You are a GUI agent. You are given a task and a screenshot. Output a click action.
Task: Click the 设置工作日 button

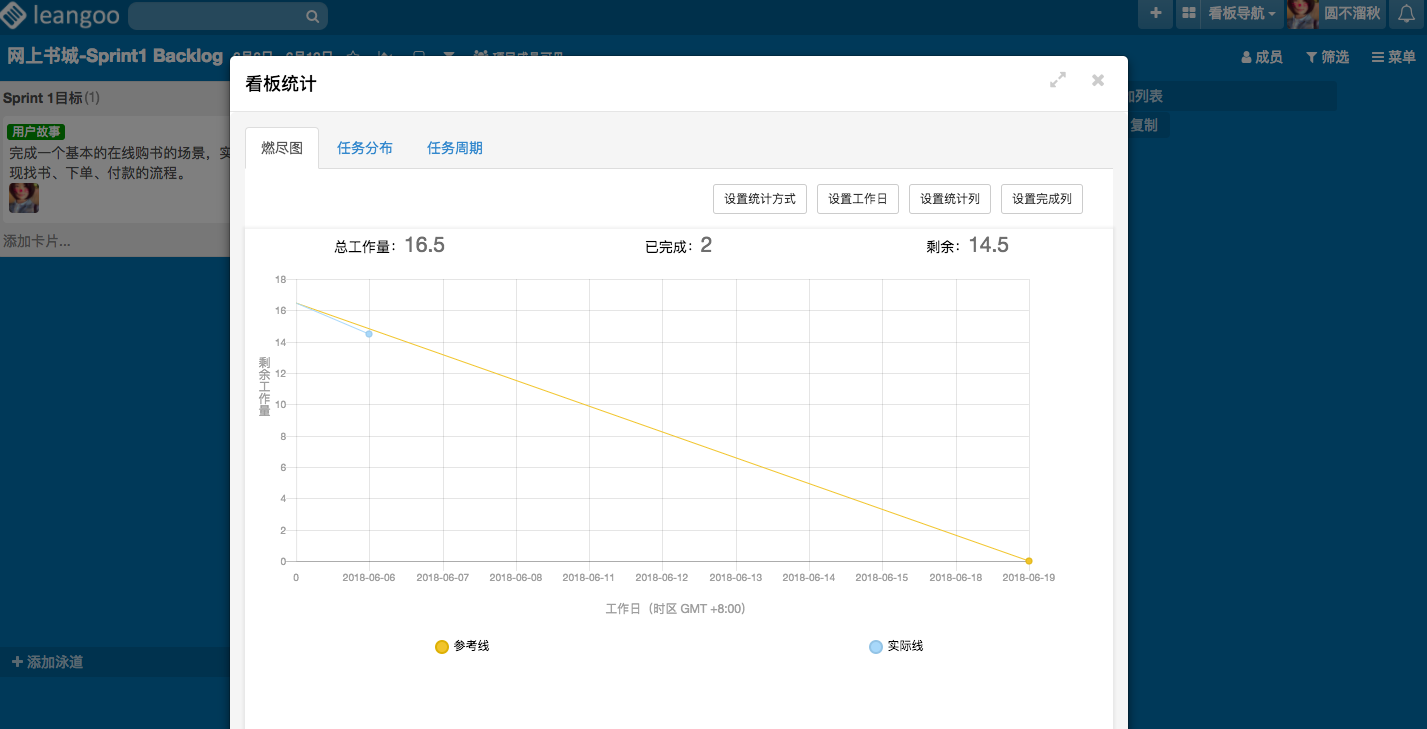tap(858, 199)
